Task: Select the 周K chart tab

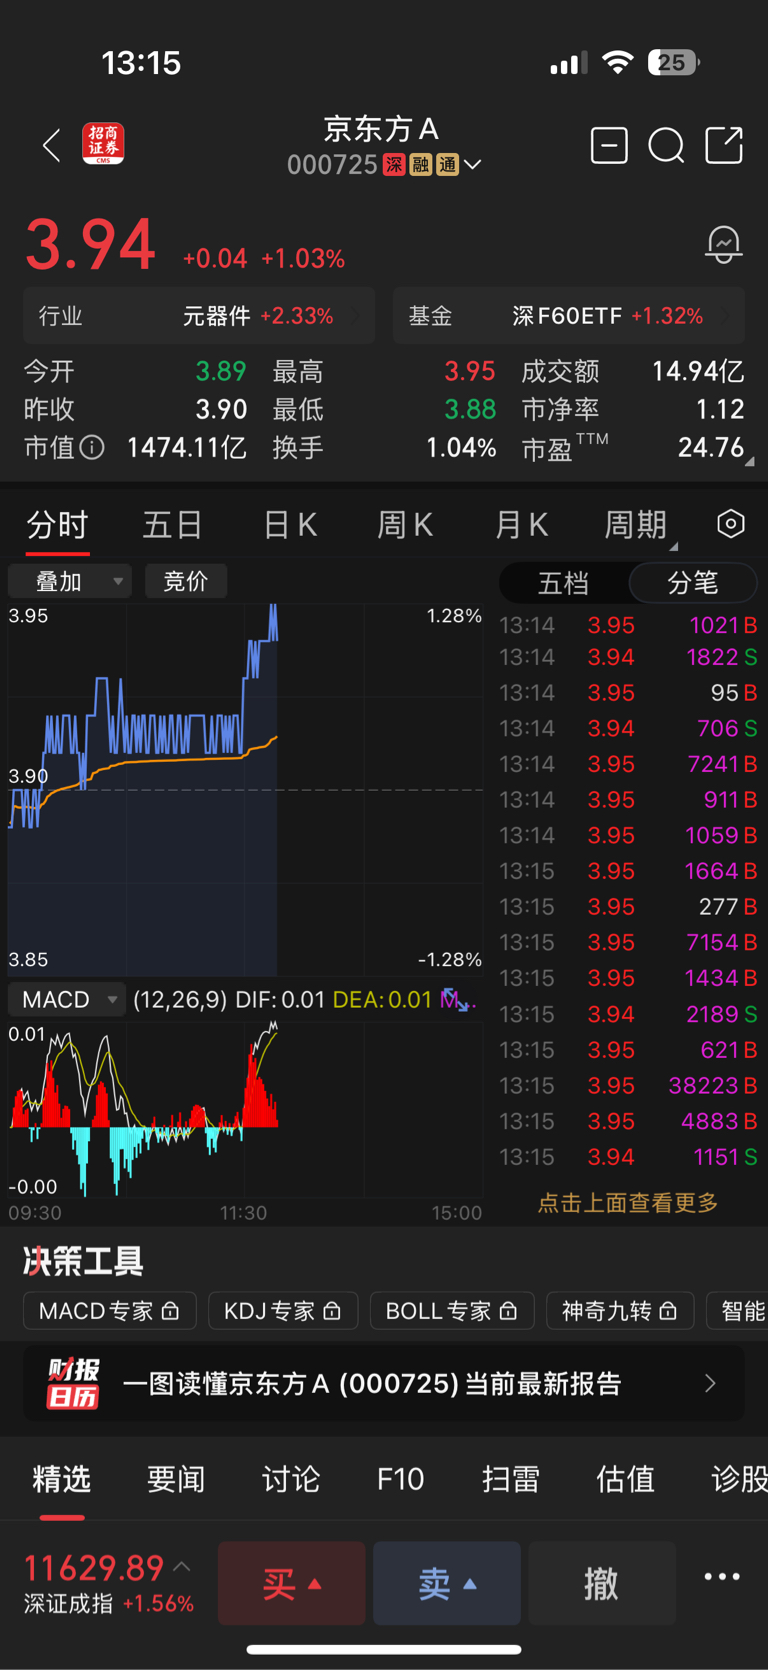Action: coord(405,525)
